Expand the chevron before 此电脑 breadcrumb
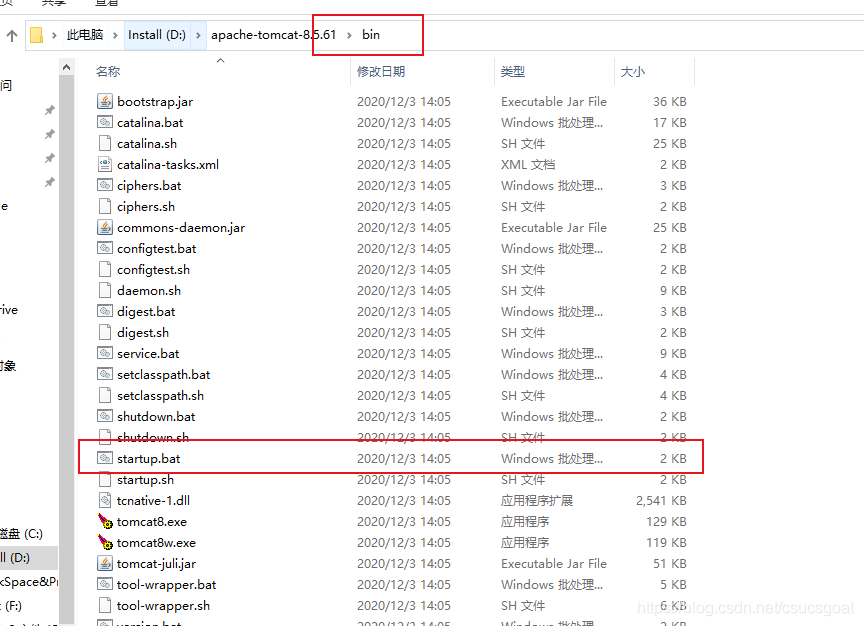 point(54,35)
